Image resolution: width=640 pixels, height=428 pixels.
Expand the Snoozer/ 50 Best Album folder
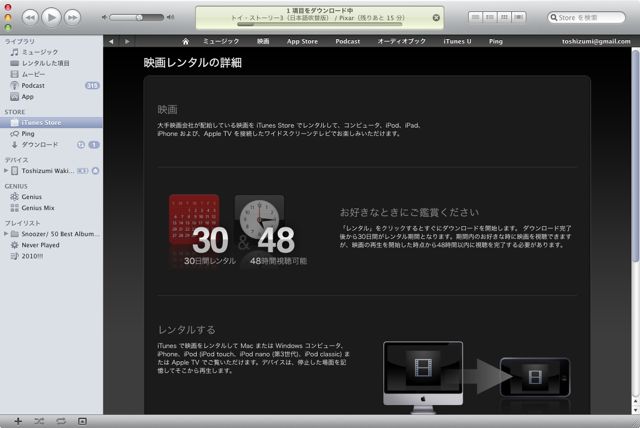6,234
